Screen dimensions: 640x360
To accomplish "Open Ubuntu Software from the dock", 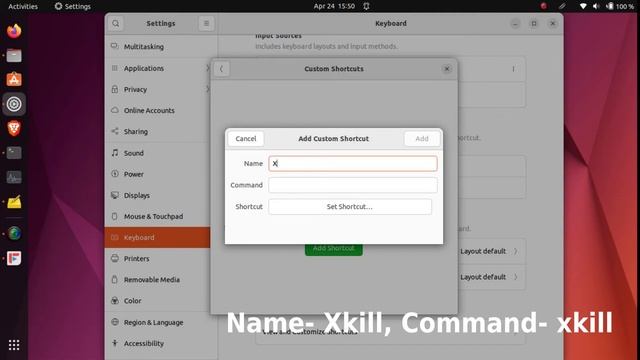I will click(x=14, y=80).
